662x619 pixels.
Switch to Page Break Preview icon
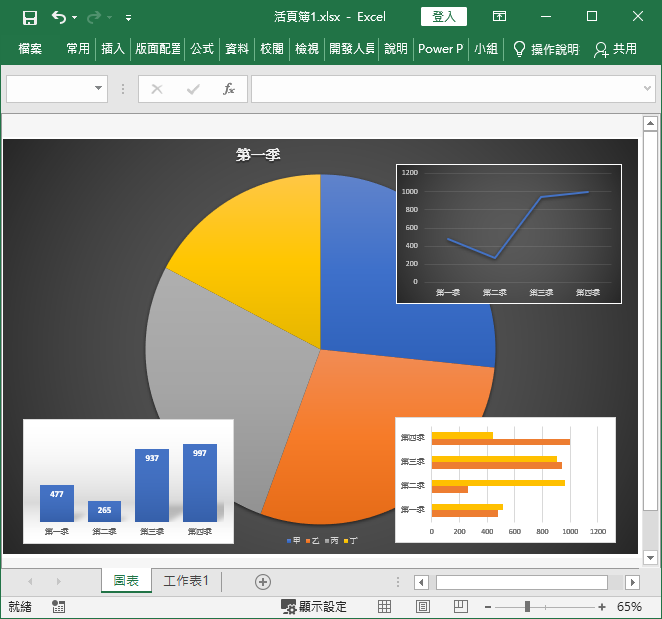461,607
